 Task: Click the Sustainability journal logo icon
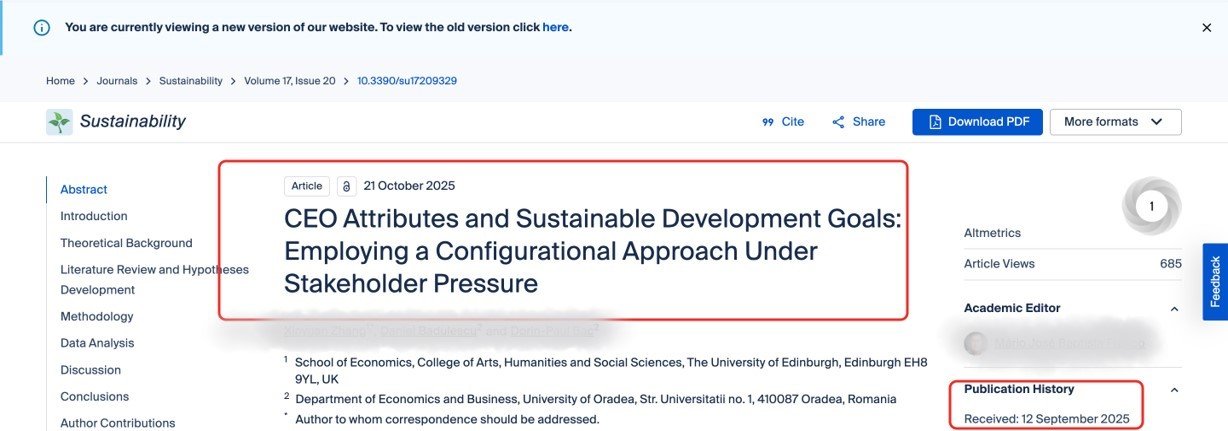[x=59, y=122]
